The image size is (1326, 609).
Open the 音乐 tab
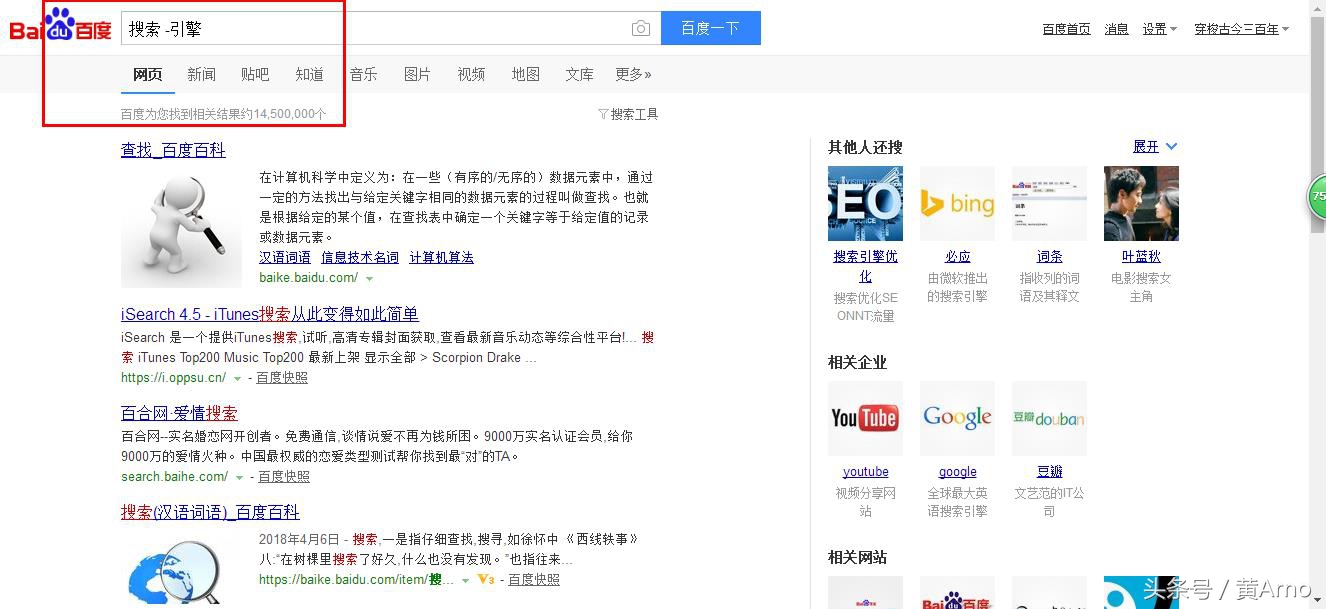point(364,74)
